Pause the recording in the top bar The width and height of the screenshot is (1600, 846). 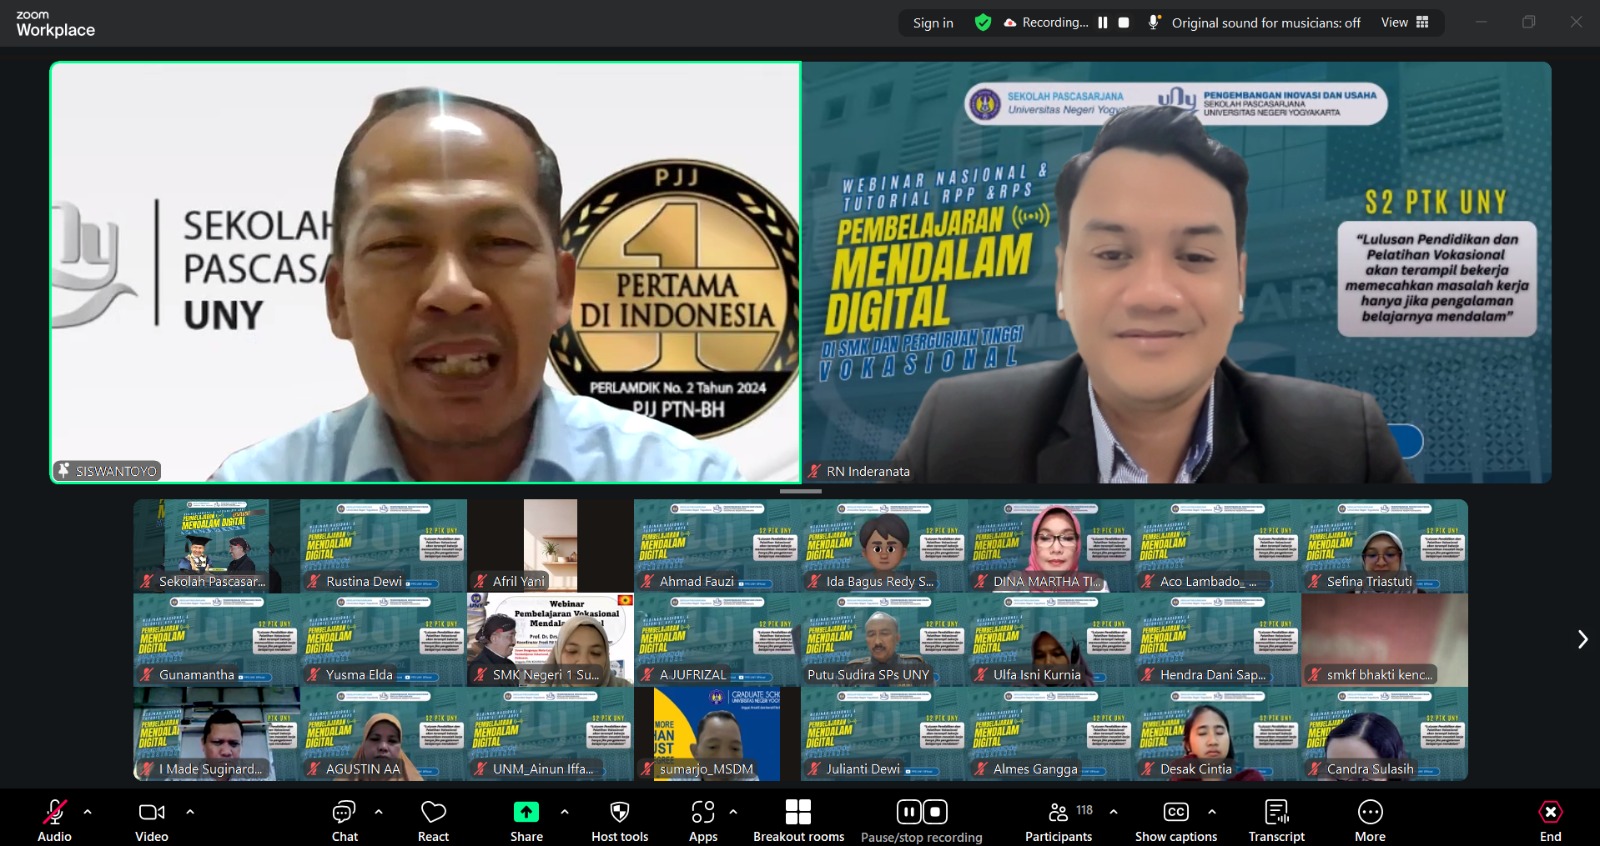click(1103, 23)
